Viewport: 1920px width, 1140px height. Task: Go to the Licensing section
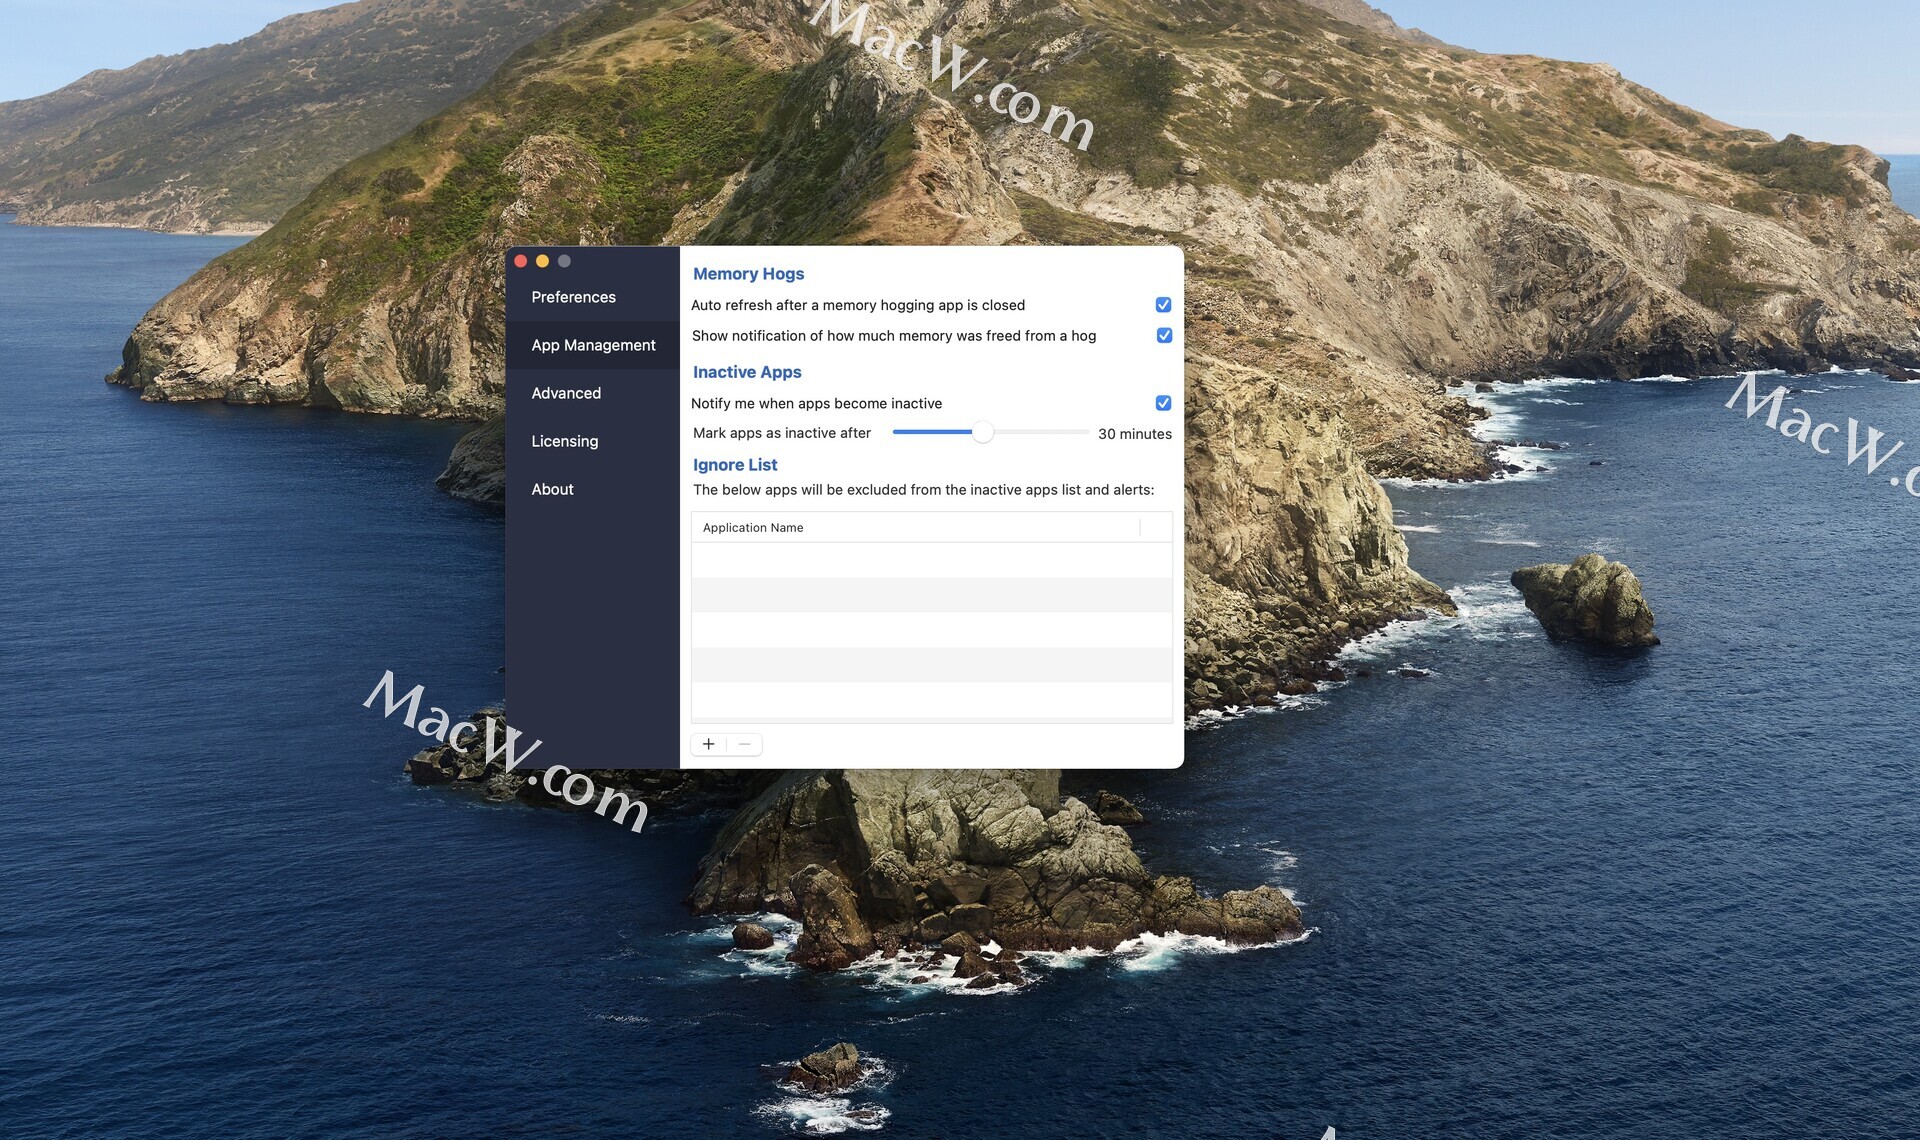[564, 441]
